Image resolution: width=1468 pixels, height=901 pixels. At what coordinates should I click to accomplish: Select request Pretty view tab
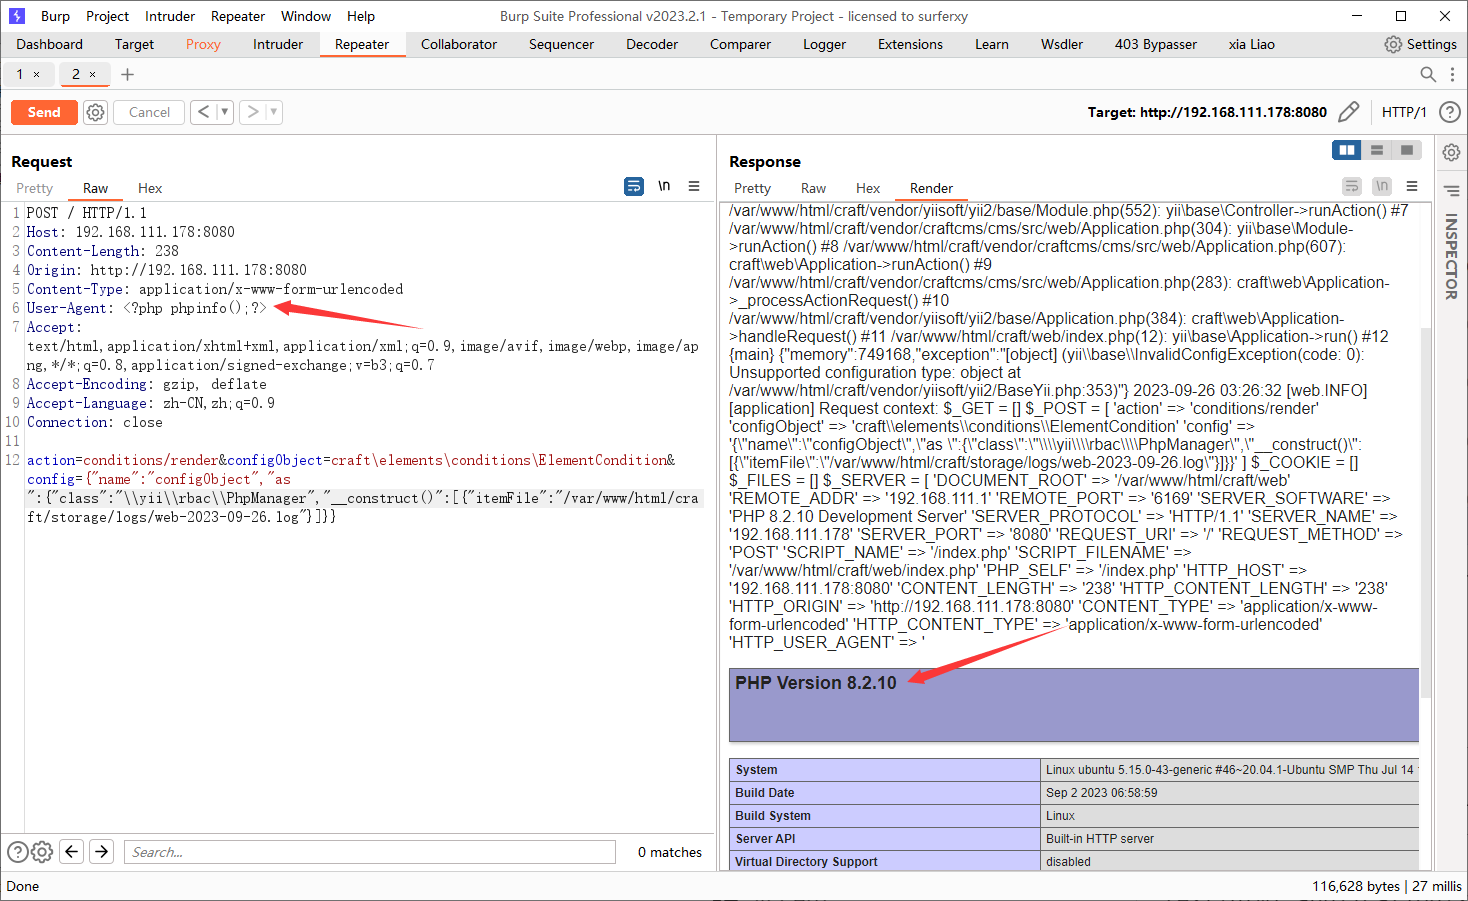[x=34, y=188]
